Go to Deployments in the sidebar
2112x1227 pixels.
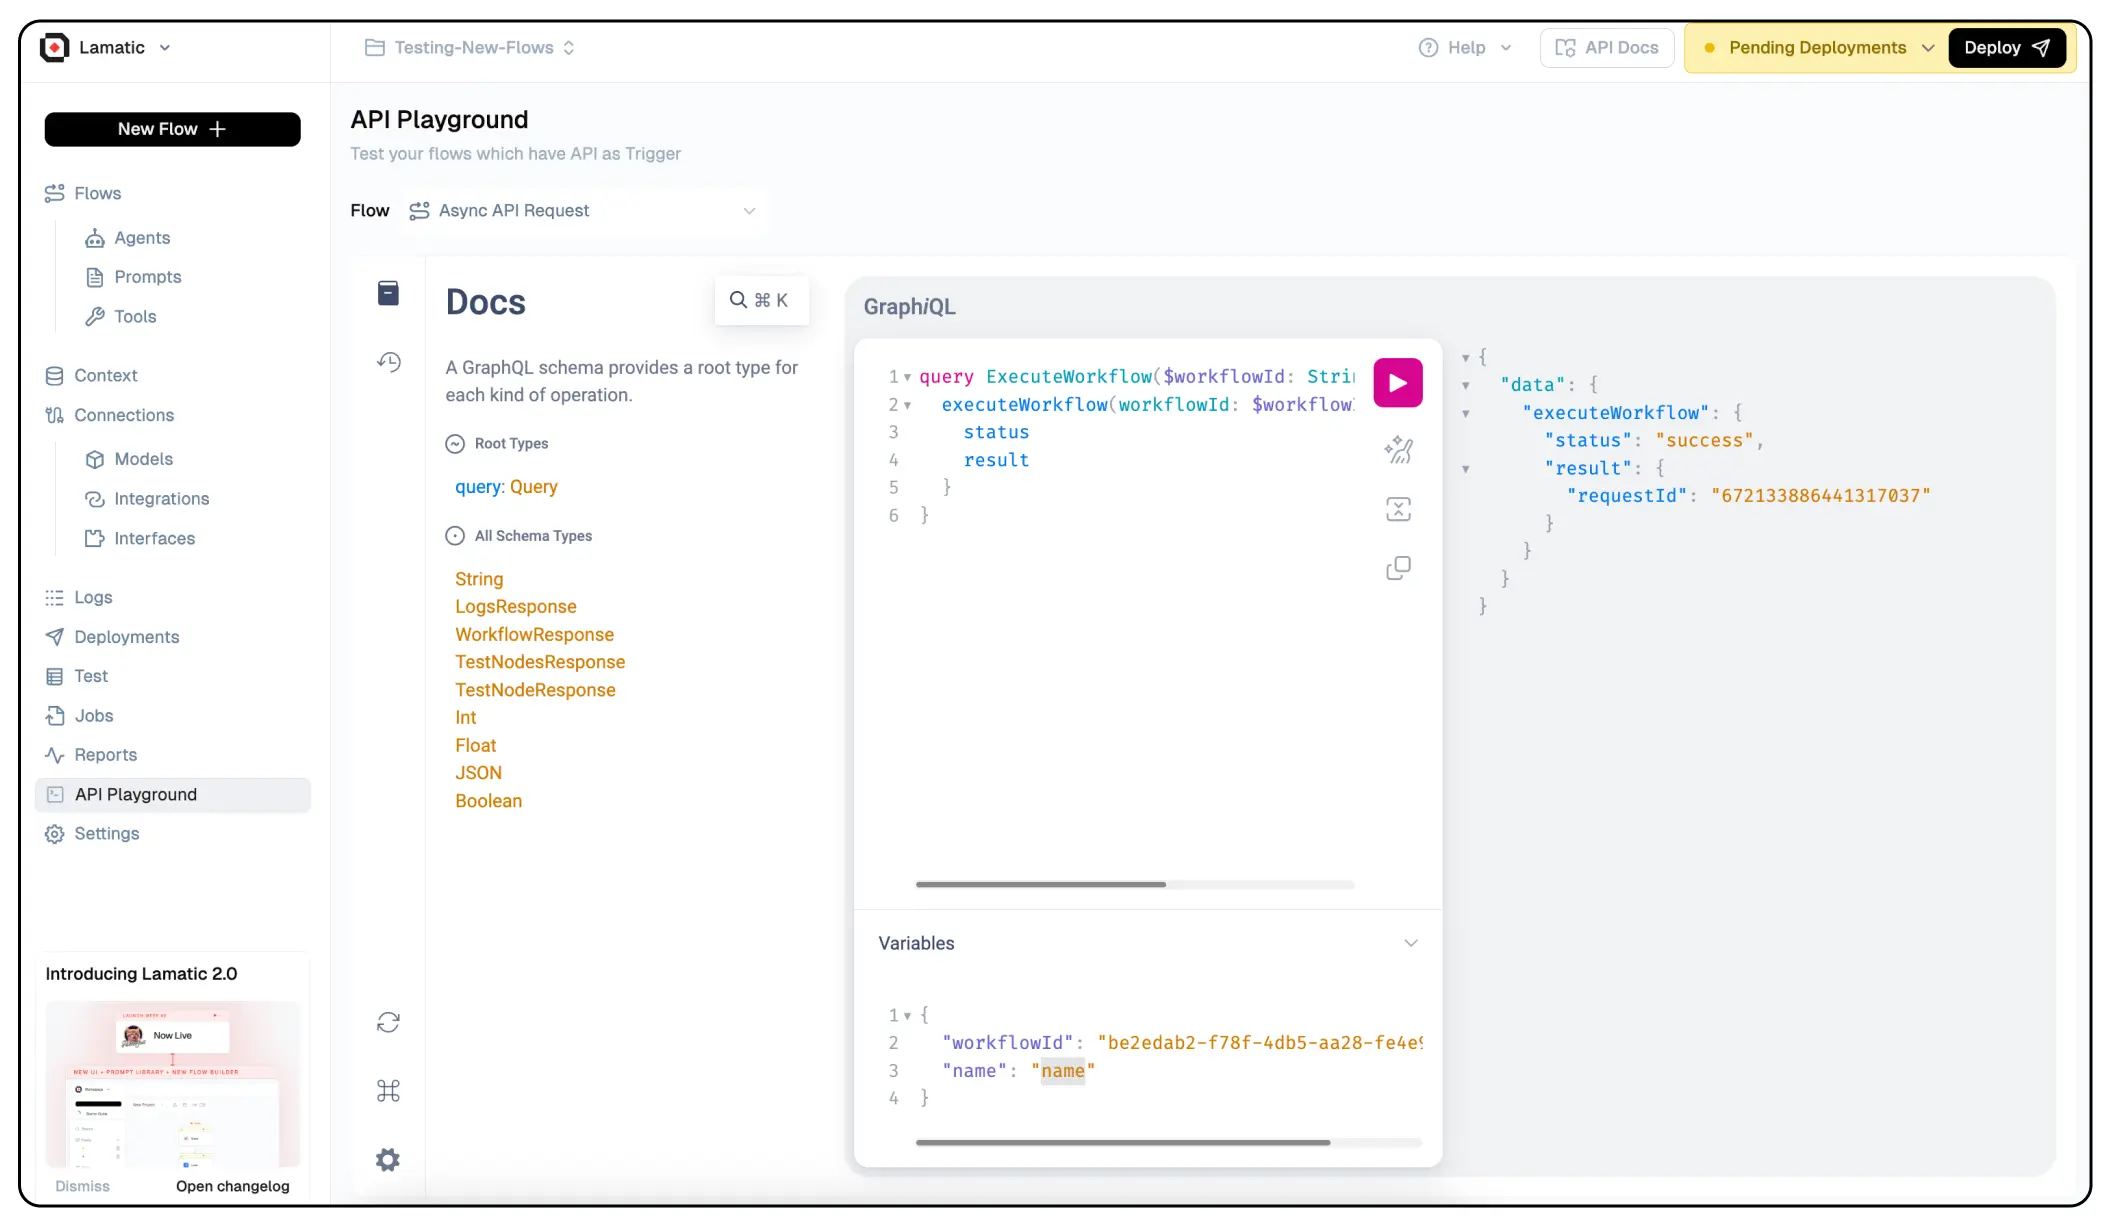(126, 637)
